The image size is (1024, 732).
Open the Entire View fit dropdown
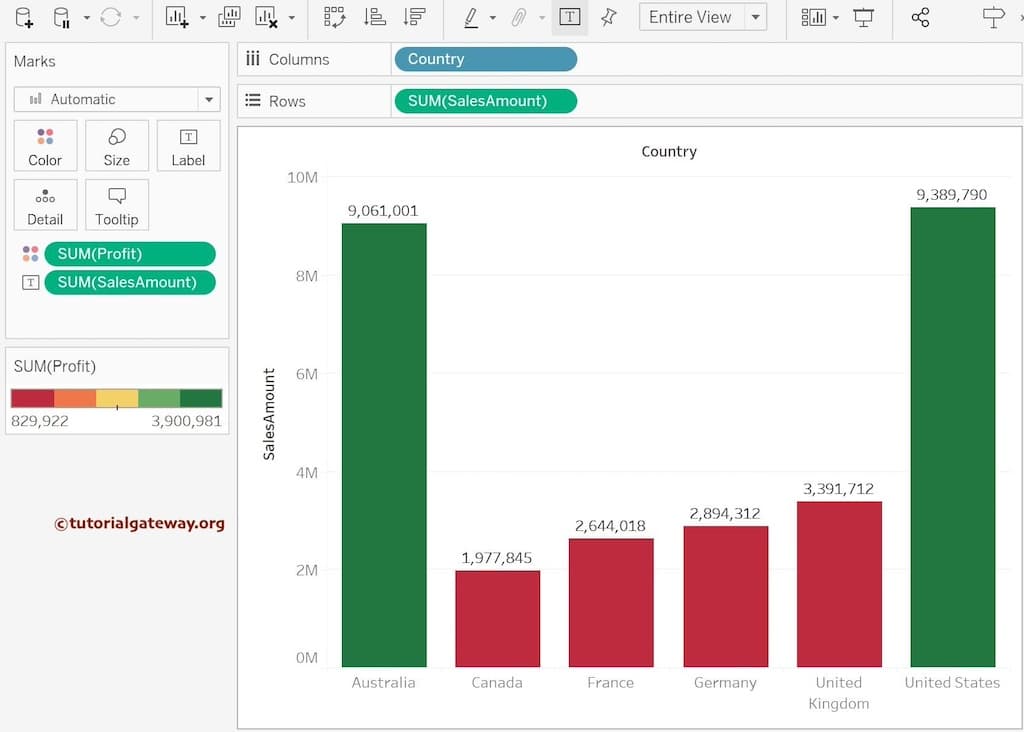point(756,17)
